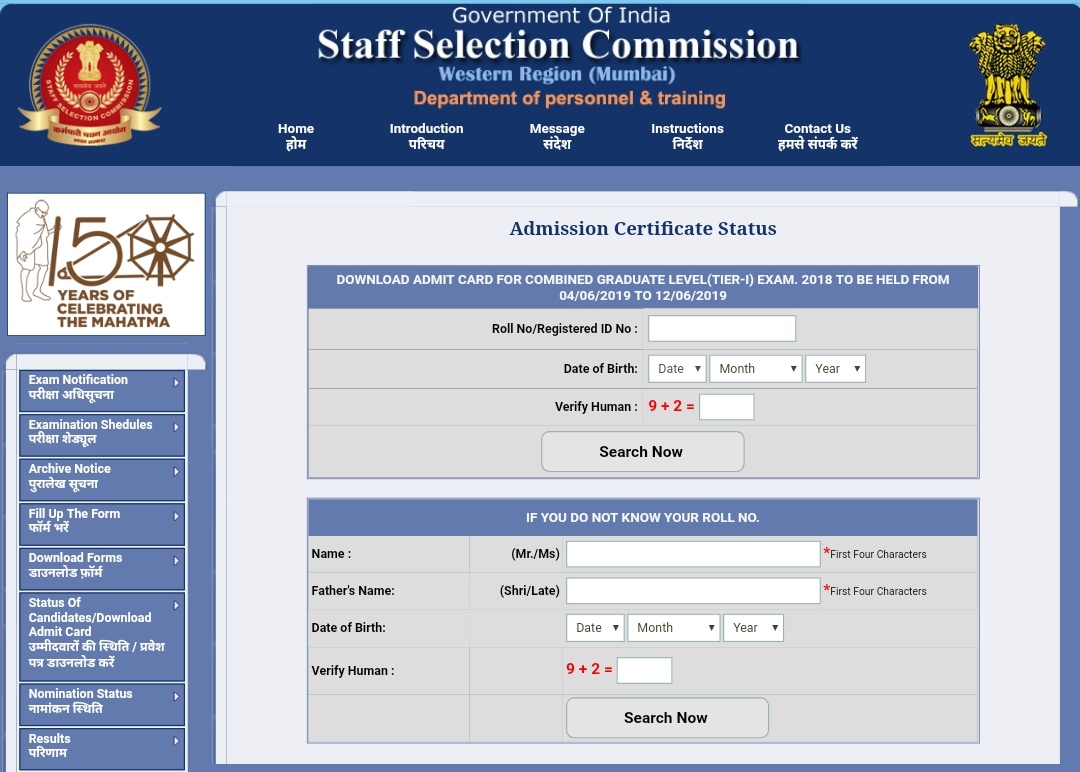
Task: Click the 'IF YOU DO NOT KNOW YOUR ROLL NO.' header
Action: point(643,517)
